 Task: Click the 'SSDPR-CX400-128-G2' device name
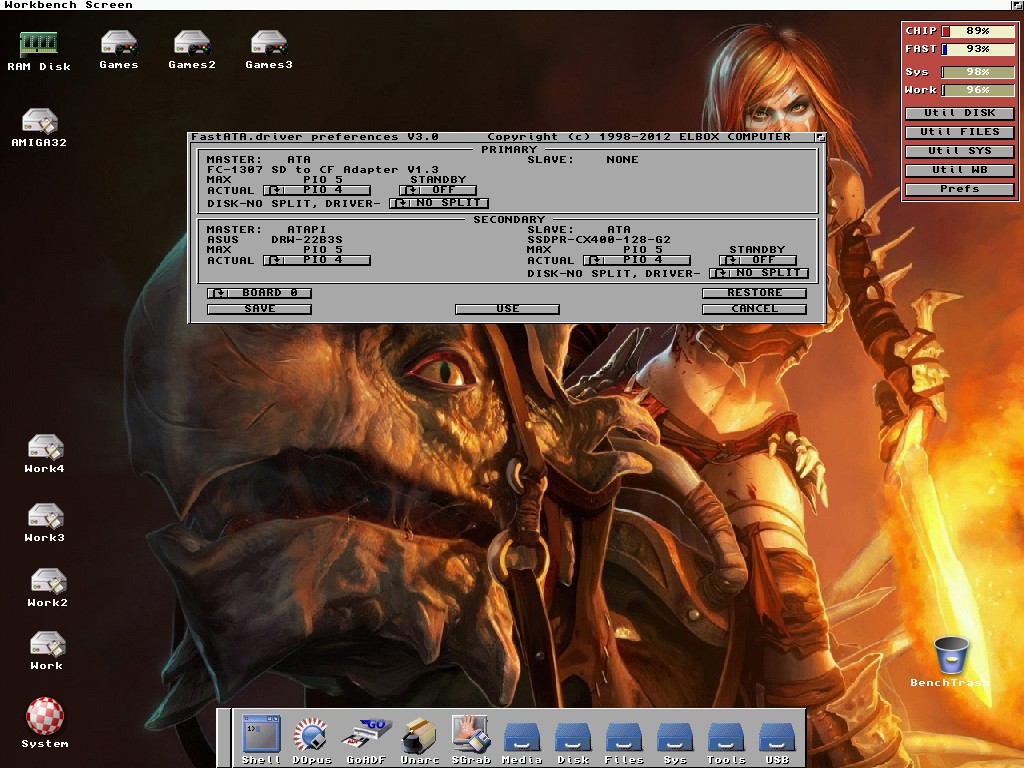pos(599,240)
